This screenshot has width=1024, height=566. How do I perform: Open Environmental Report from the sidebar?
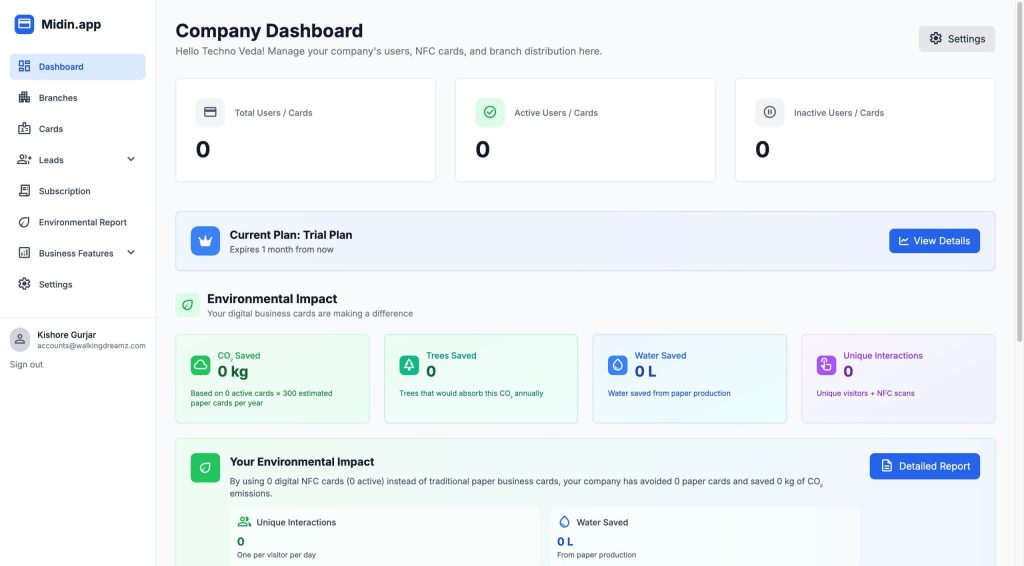(82, 222)
